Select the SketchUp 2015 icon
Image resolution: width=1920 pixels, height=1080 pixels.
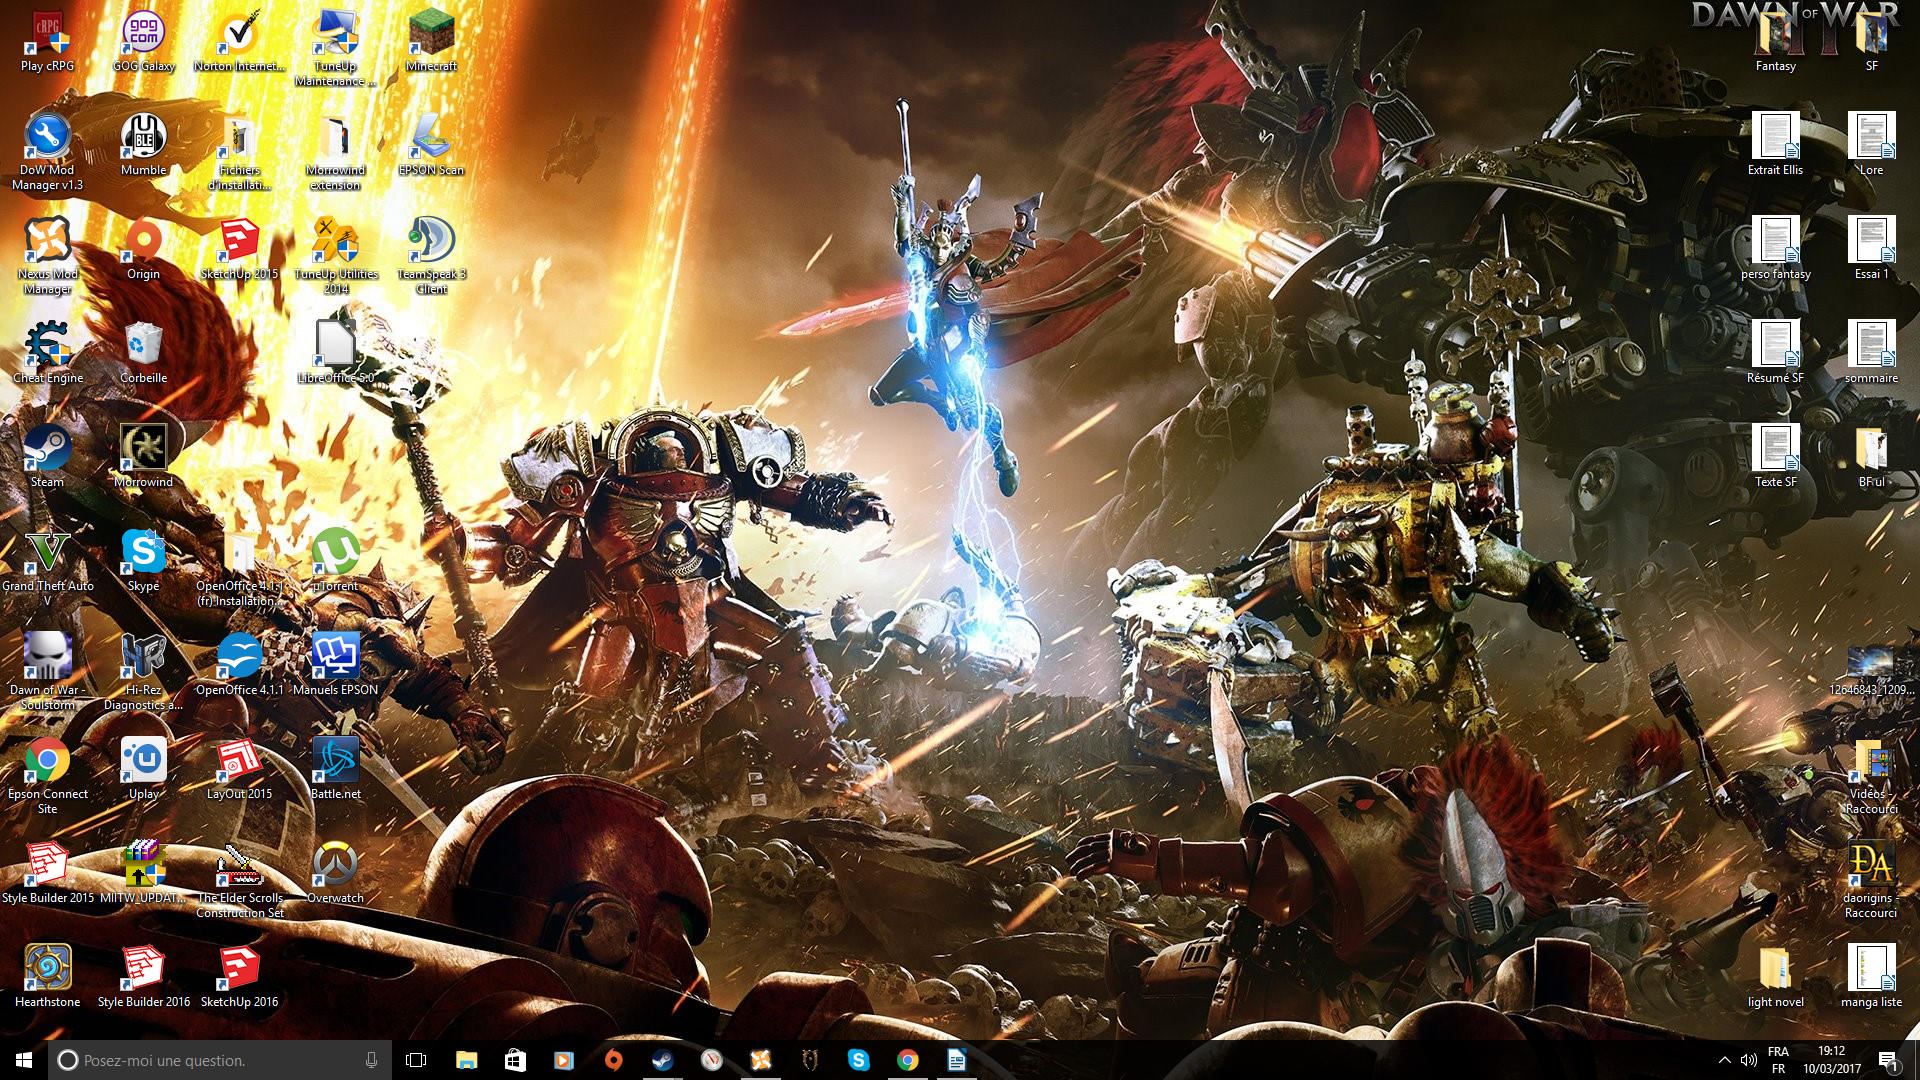click(x=239, y=249)
